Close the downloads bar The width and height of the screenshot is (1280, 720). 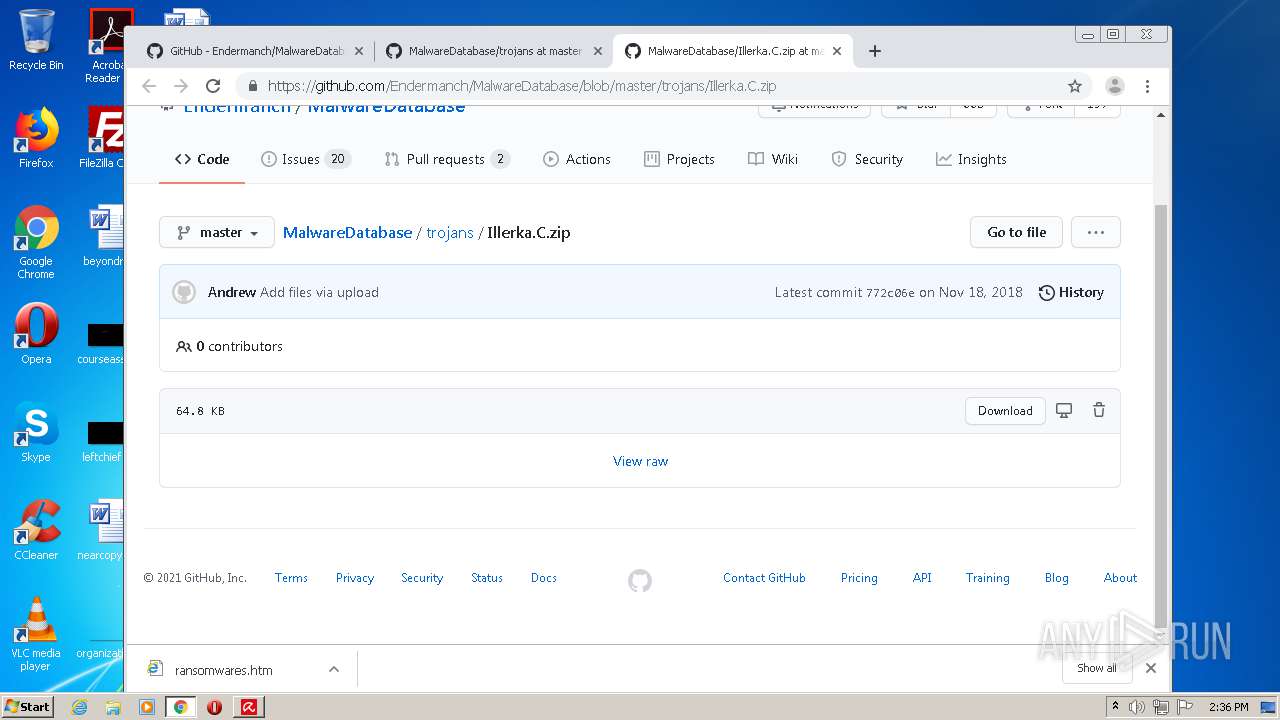[x=1151, y=668]
